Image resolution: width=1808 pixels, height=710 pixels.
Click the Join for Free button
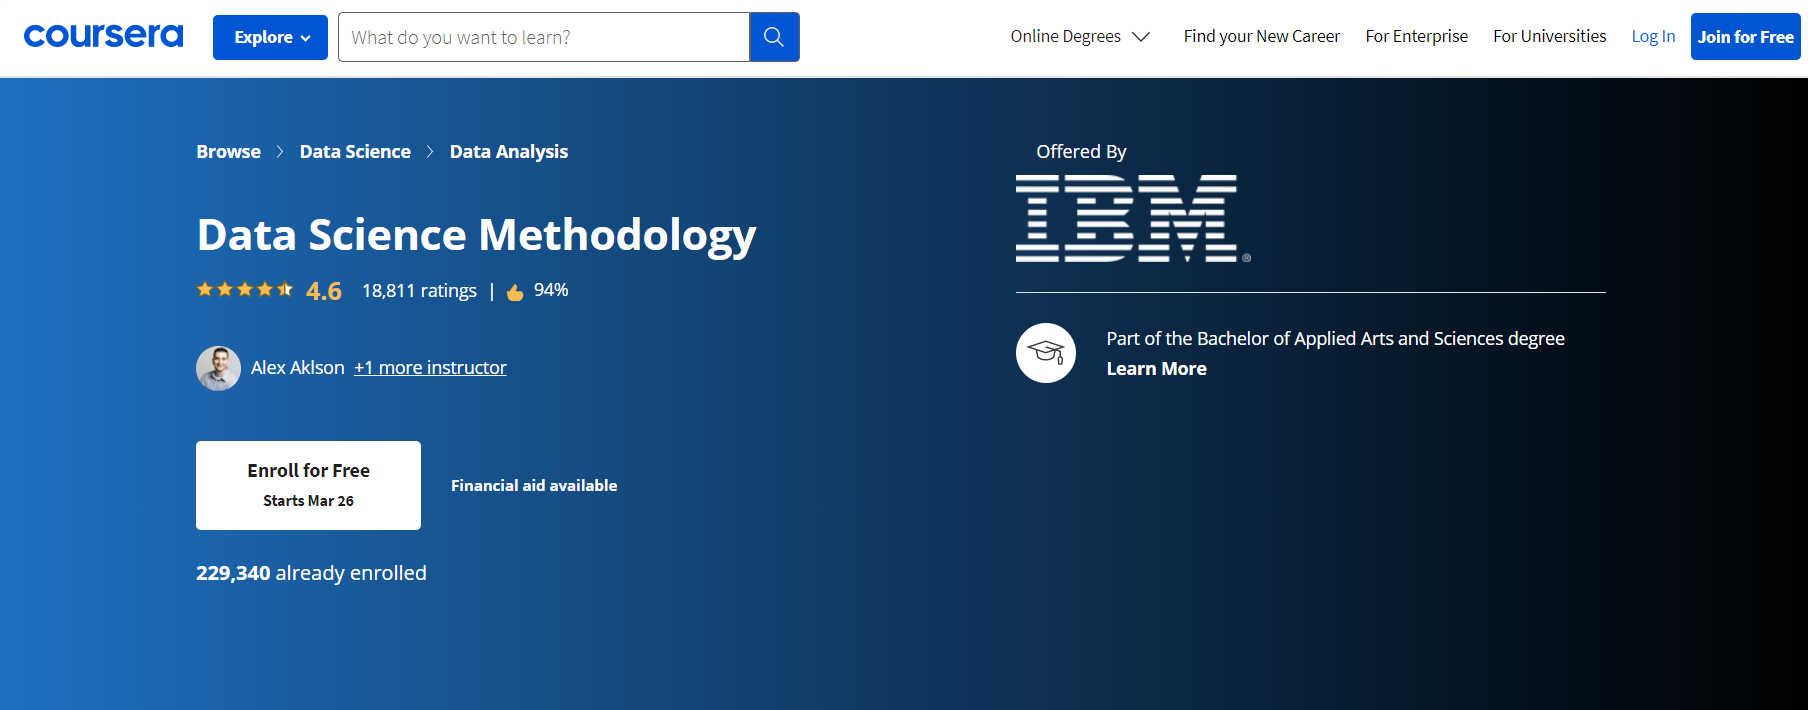[x=1745, y=37]
